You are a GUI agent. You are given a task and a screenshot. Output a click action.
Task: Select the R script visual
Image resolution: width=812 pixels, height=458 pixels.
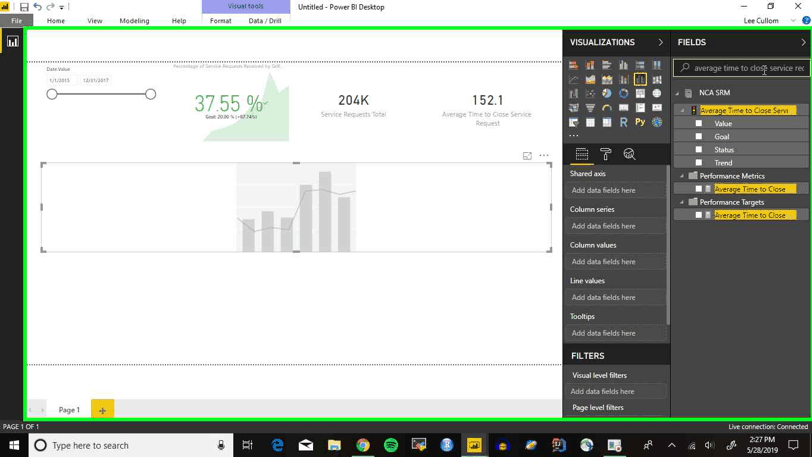click(x=624, y=122)
